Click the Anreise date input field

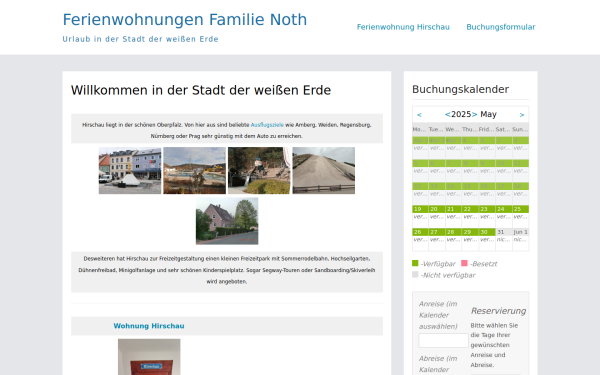[443, 341]
